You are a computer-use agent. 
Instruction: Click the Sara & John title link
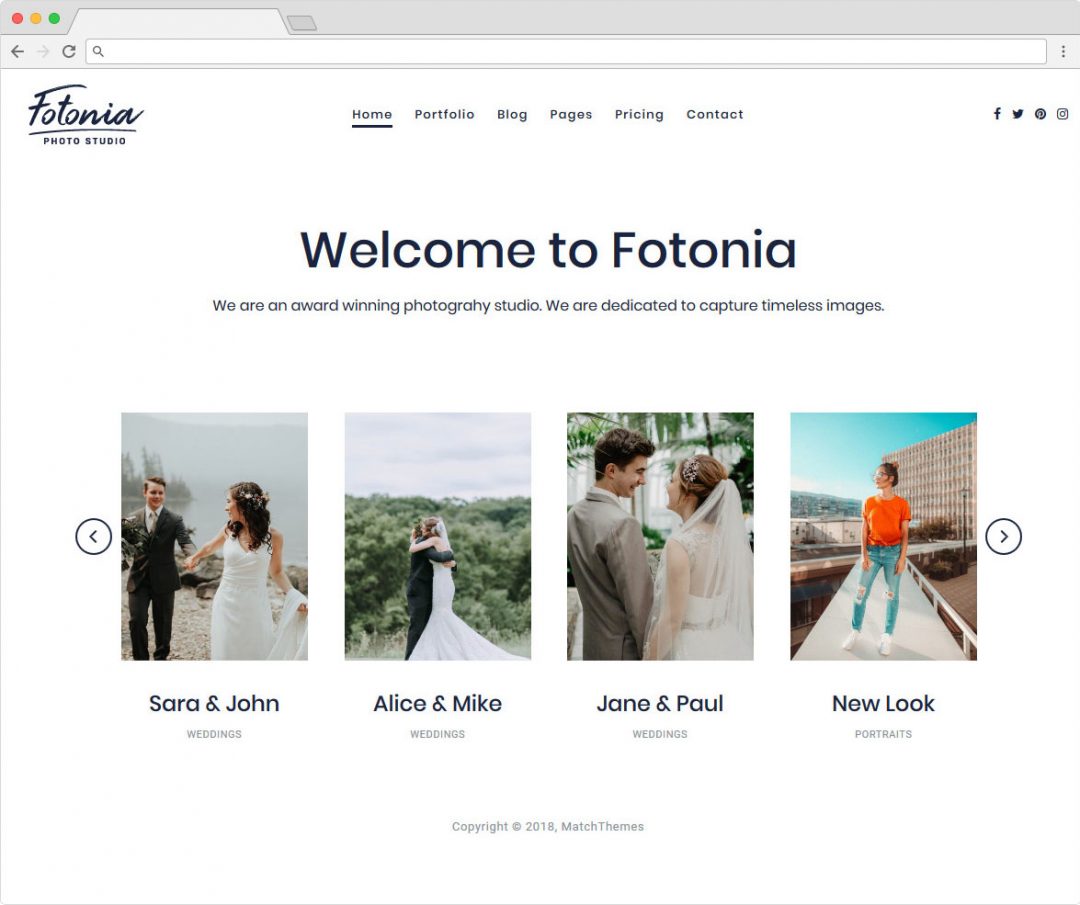pos(214,703)
